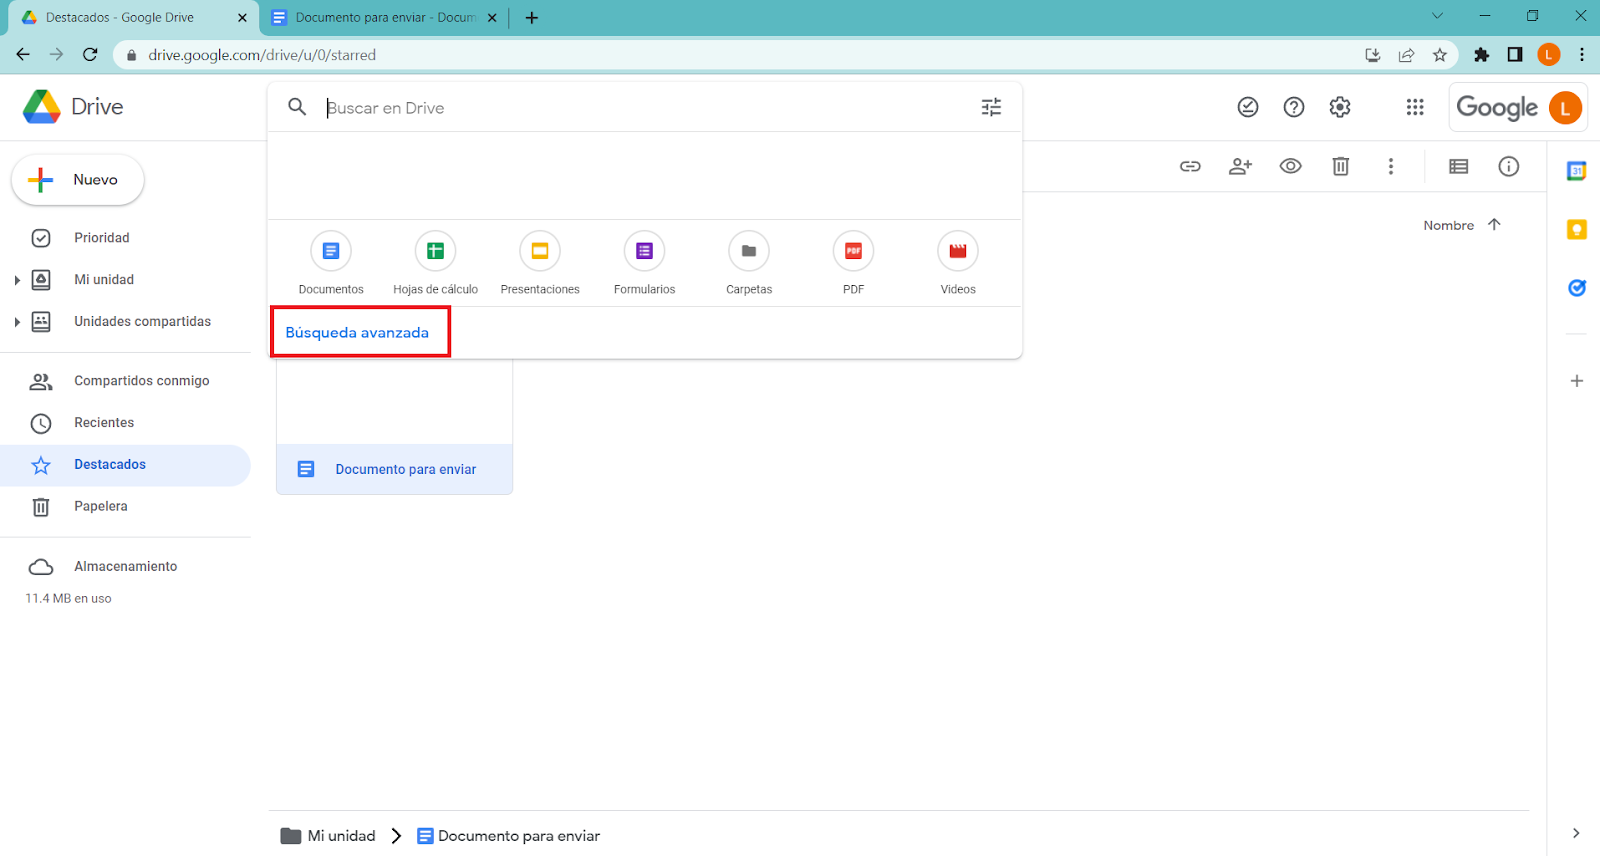1600x856 pixels.
Task: Select Destacados in the sidebar
Action: point(125,465)
